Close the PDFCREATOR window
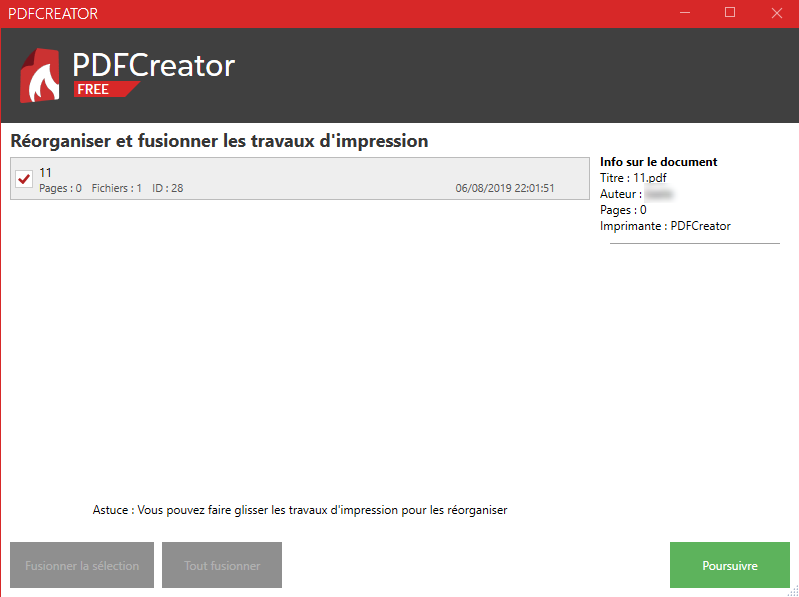 [x=777, y=13]
